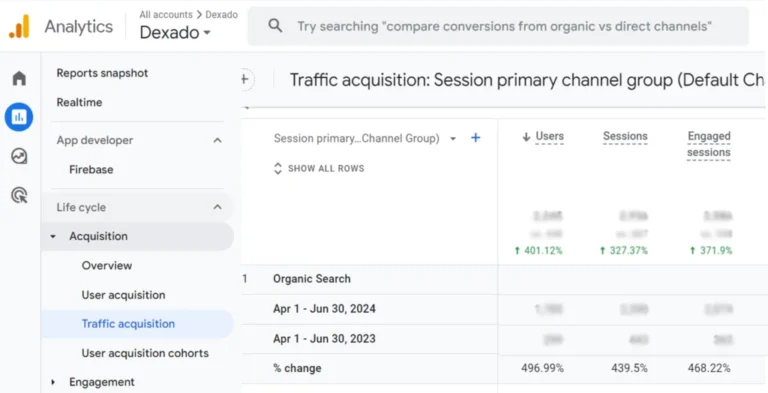Click the Analytics logo
Screen dimensions: 768x393
(x=19, y=26)
